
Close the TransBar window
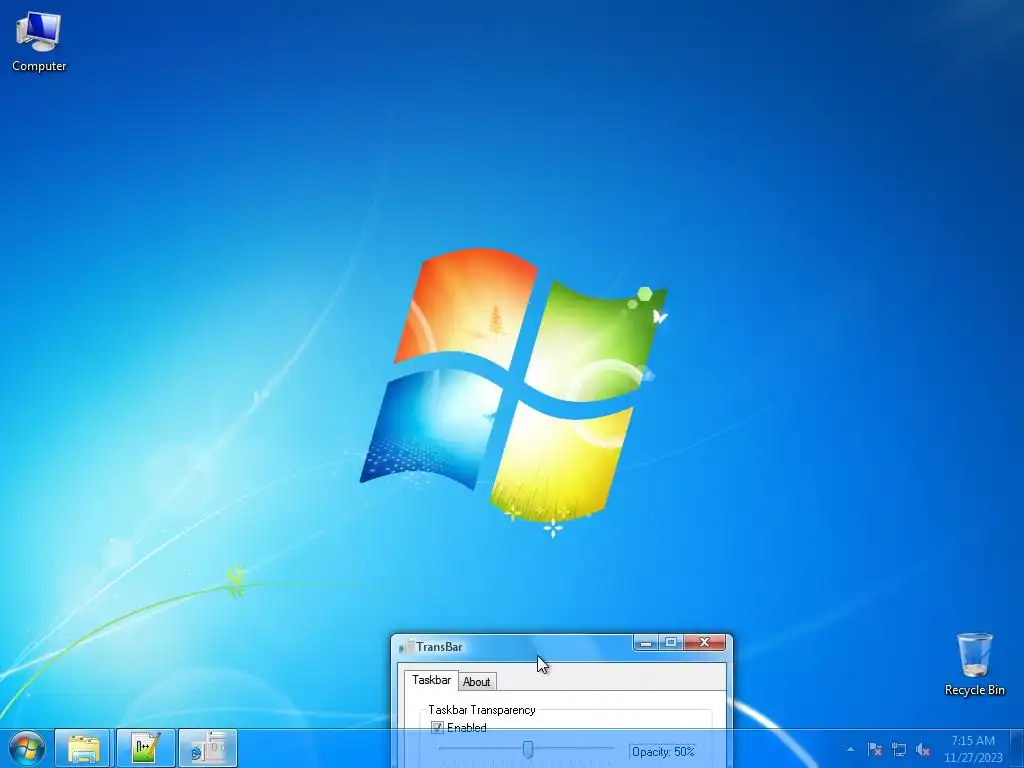705,643
